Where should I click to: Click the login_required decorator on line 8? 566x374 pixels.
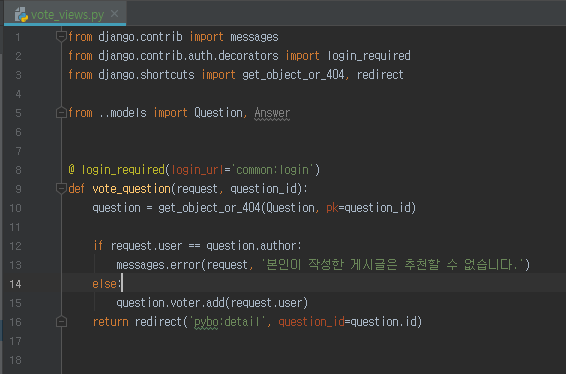point(123,170)
